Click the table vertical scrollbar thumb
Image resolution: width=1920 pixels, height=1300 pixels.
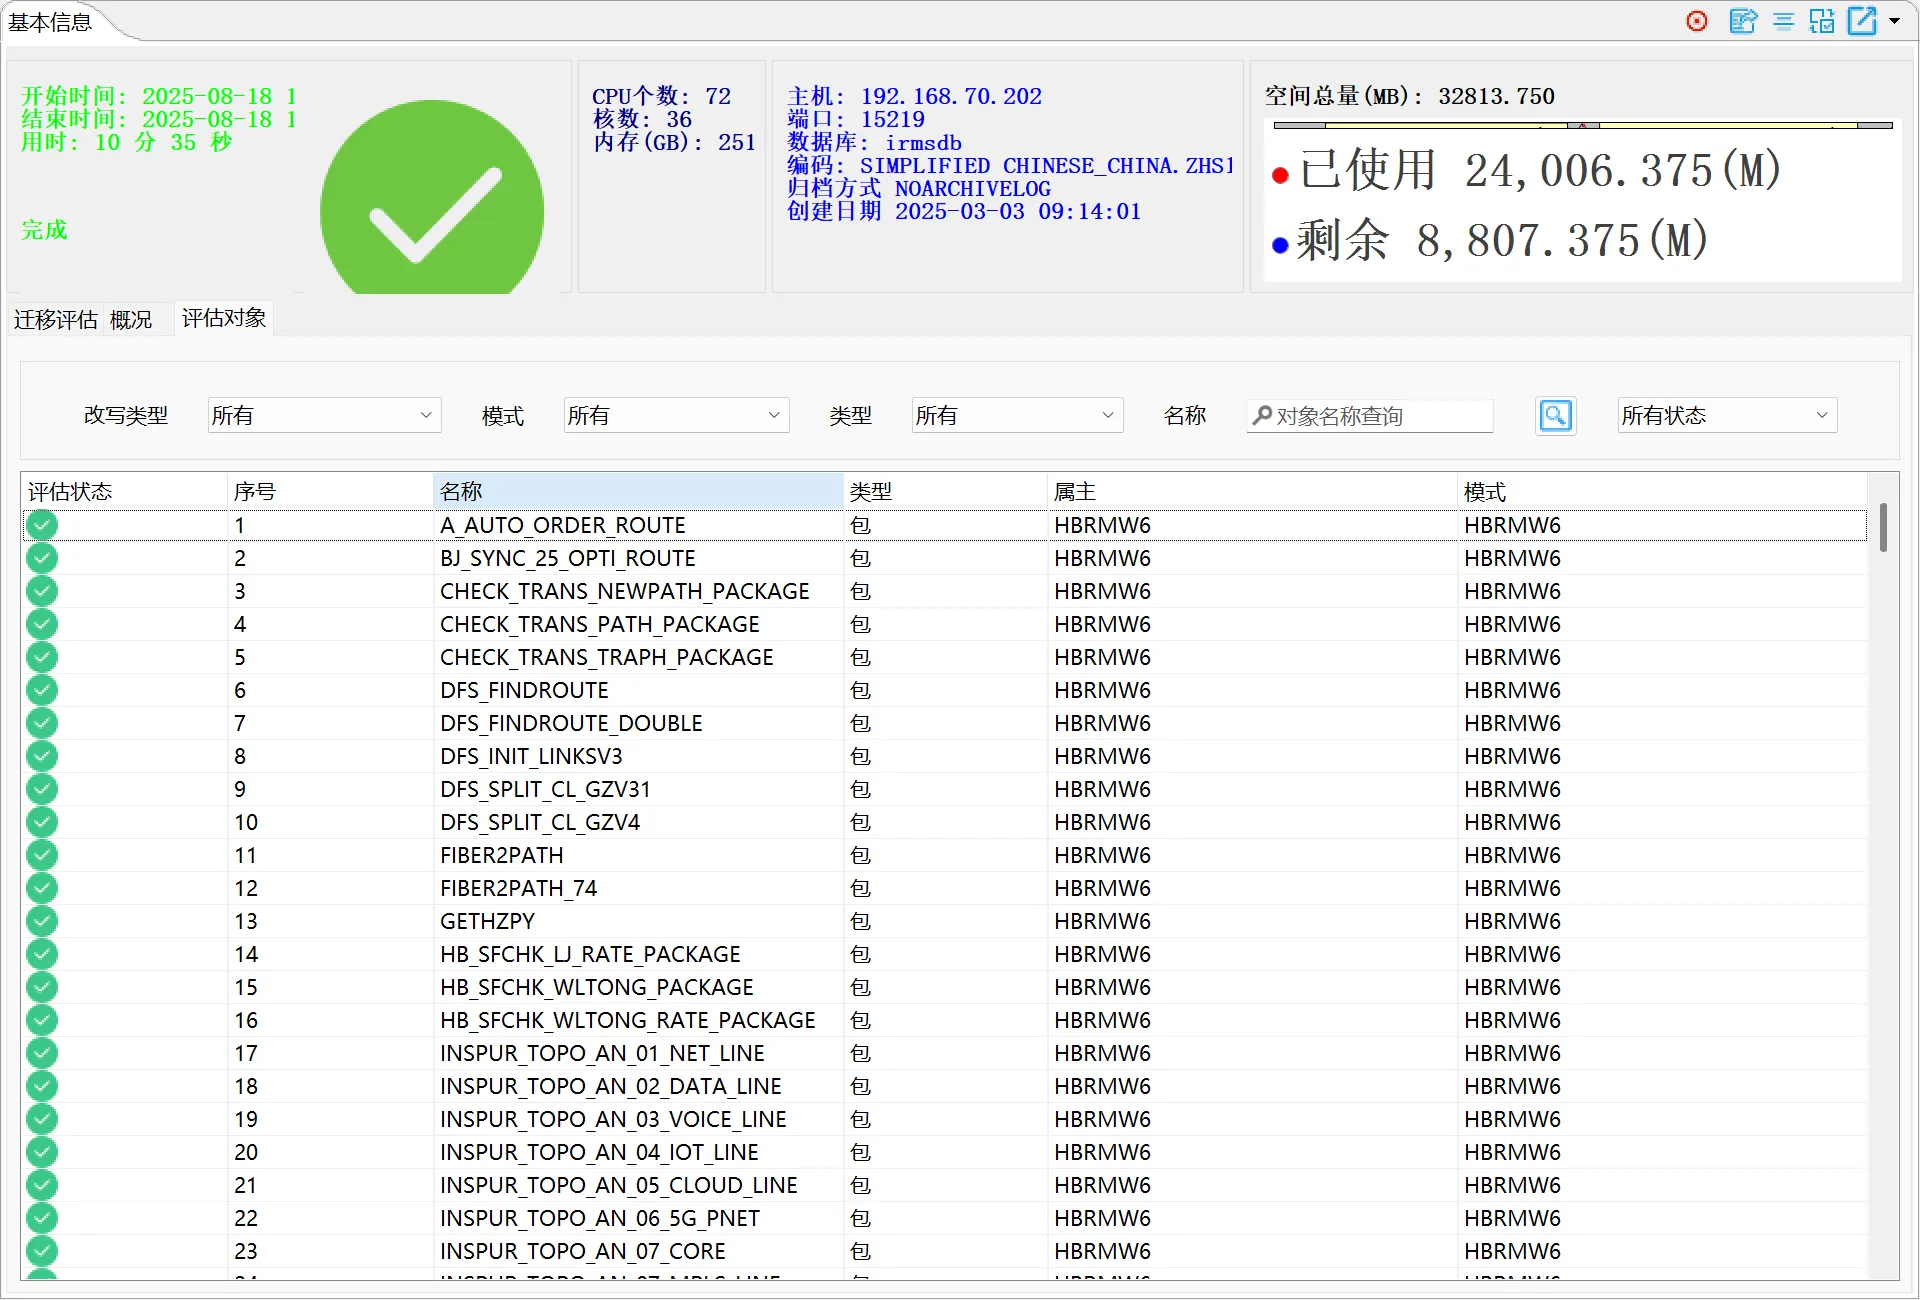tap(1883, 527)
